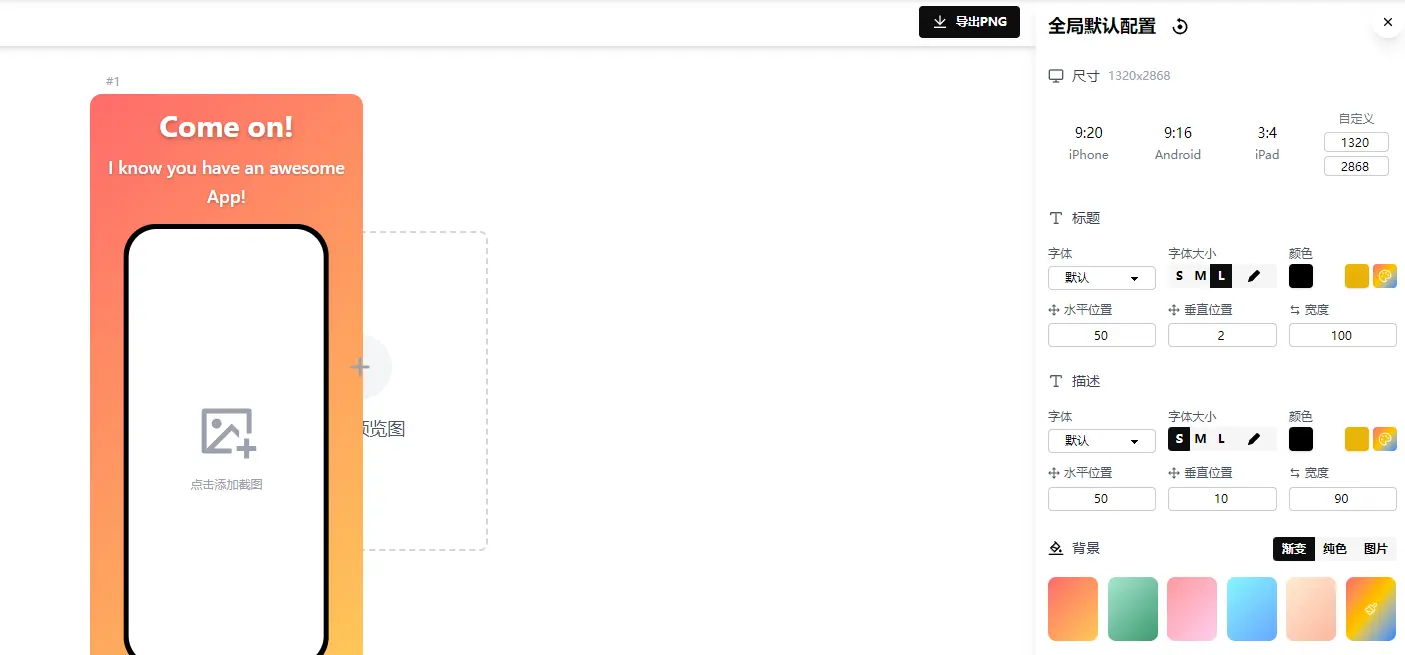The width and height of the screenshot is (1405, 655).
Task: Switch background to 纯色 tab
Action: coord(1334,549)
